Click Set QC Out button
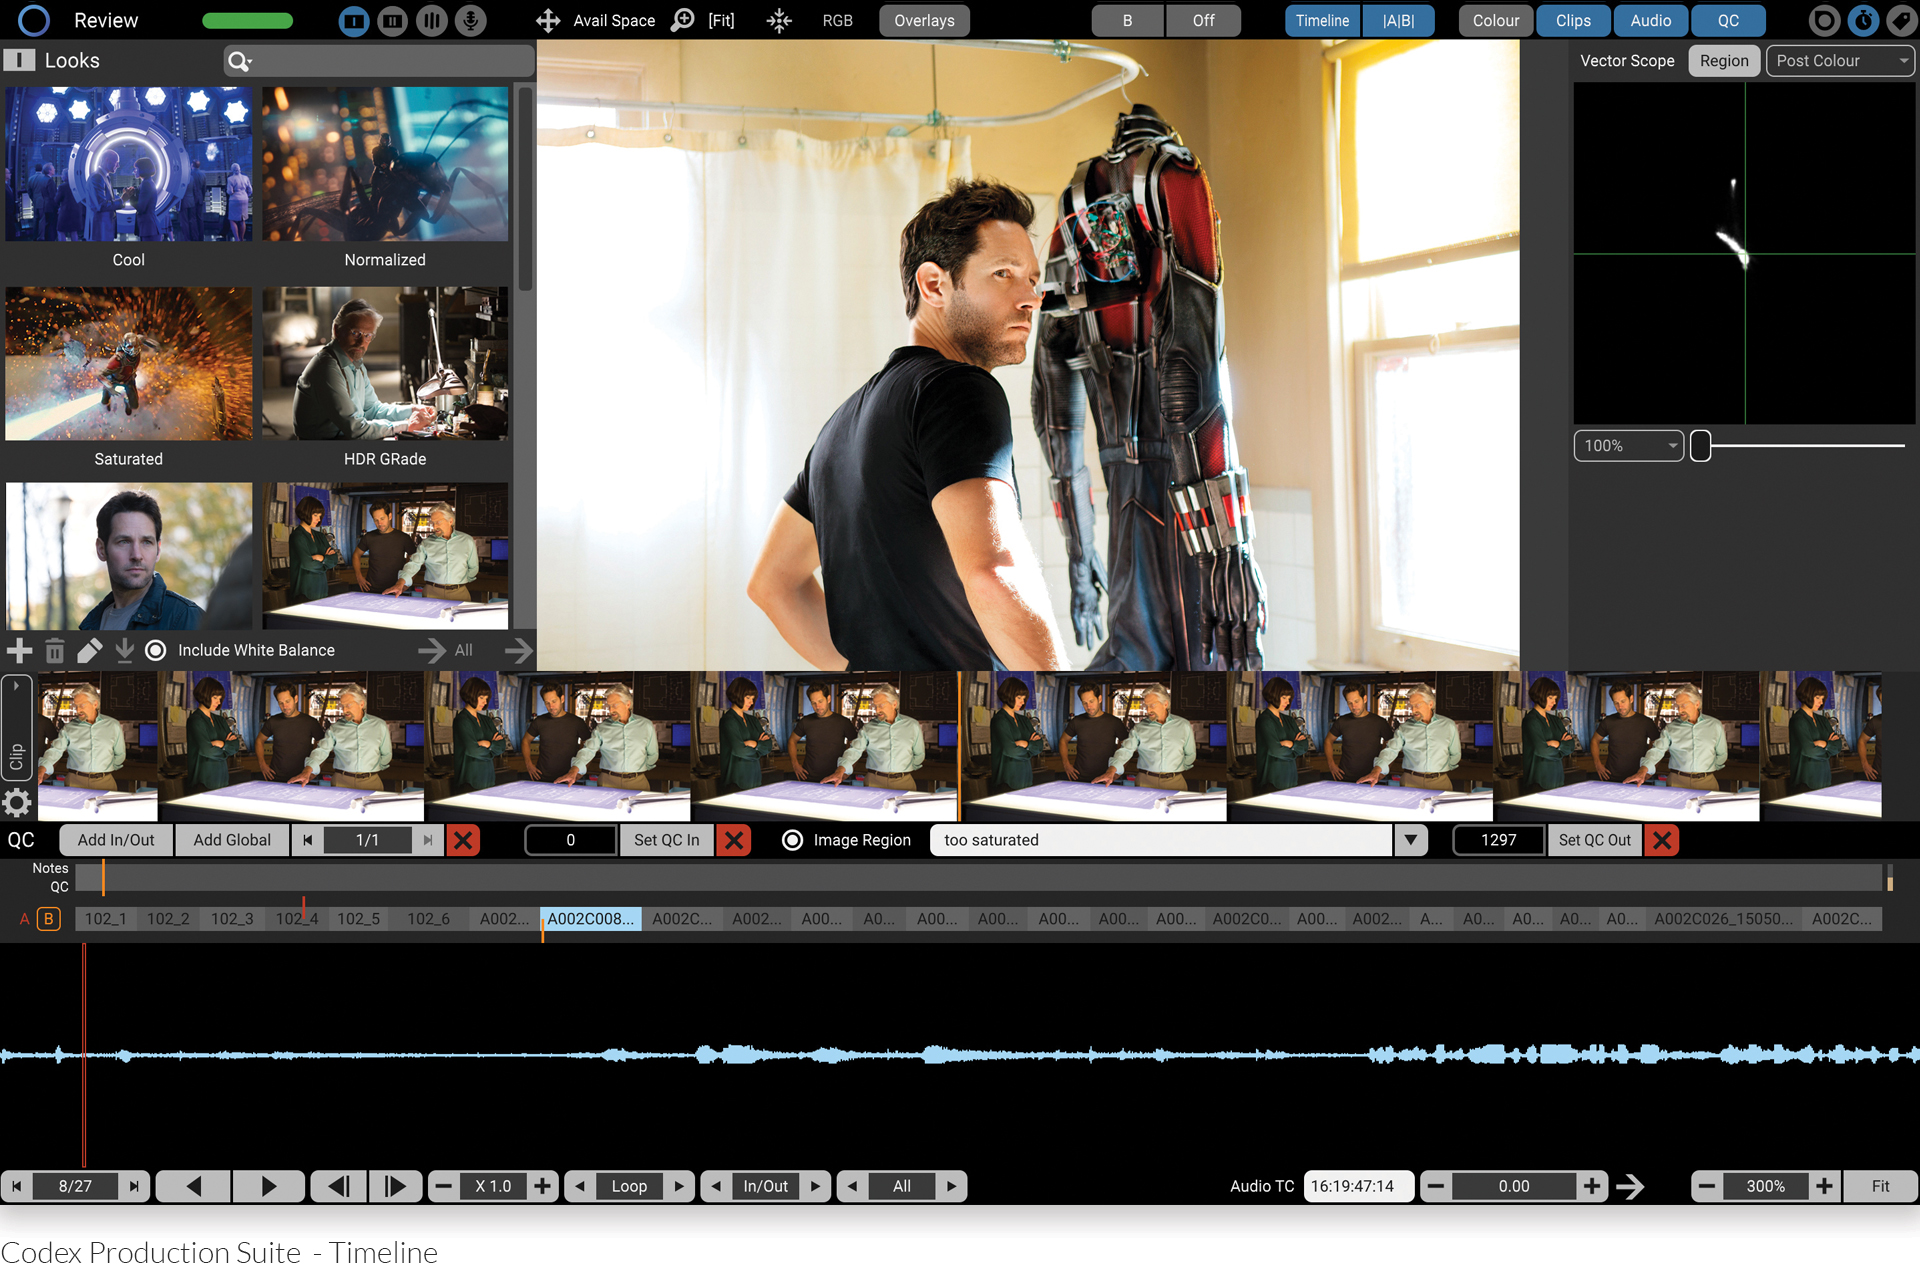Screen dimensions: 1920x1269 pyautogui.click(x=1594, y=840)
